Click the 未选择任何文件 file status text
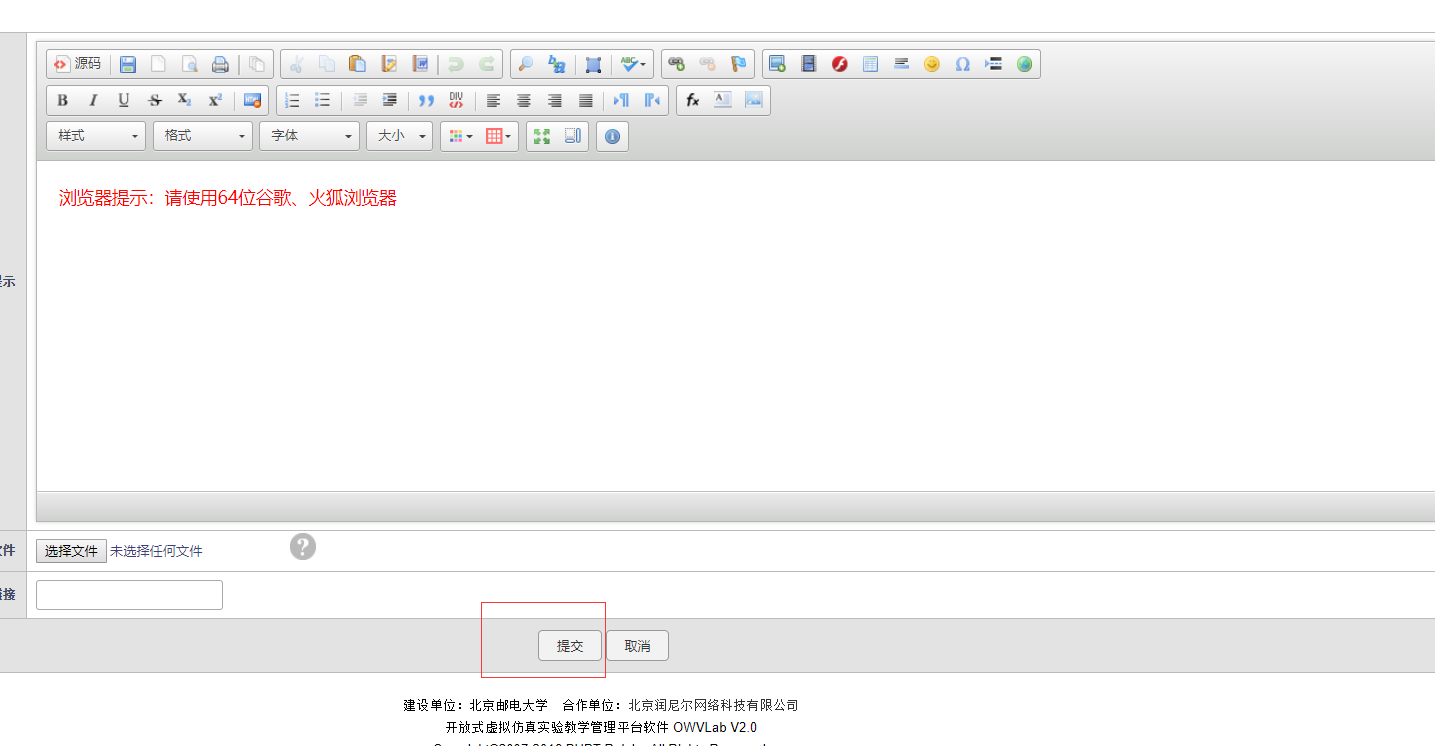The height and width of the screenshot is (746, 1435). click(156, 551)
